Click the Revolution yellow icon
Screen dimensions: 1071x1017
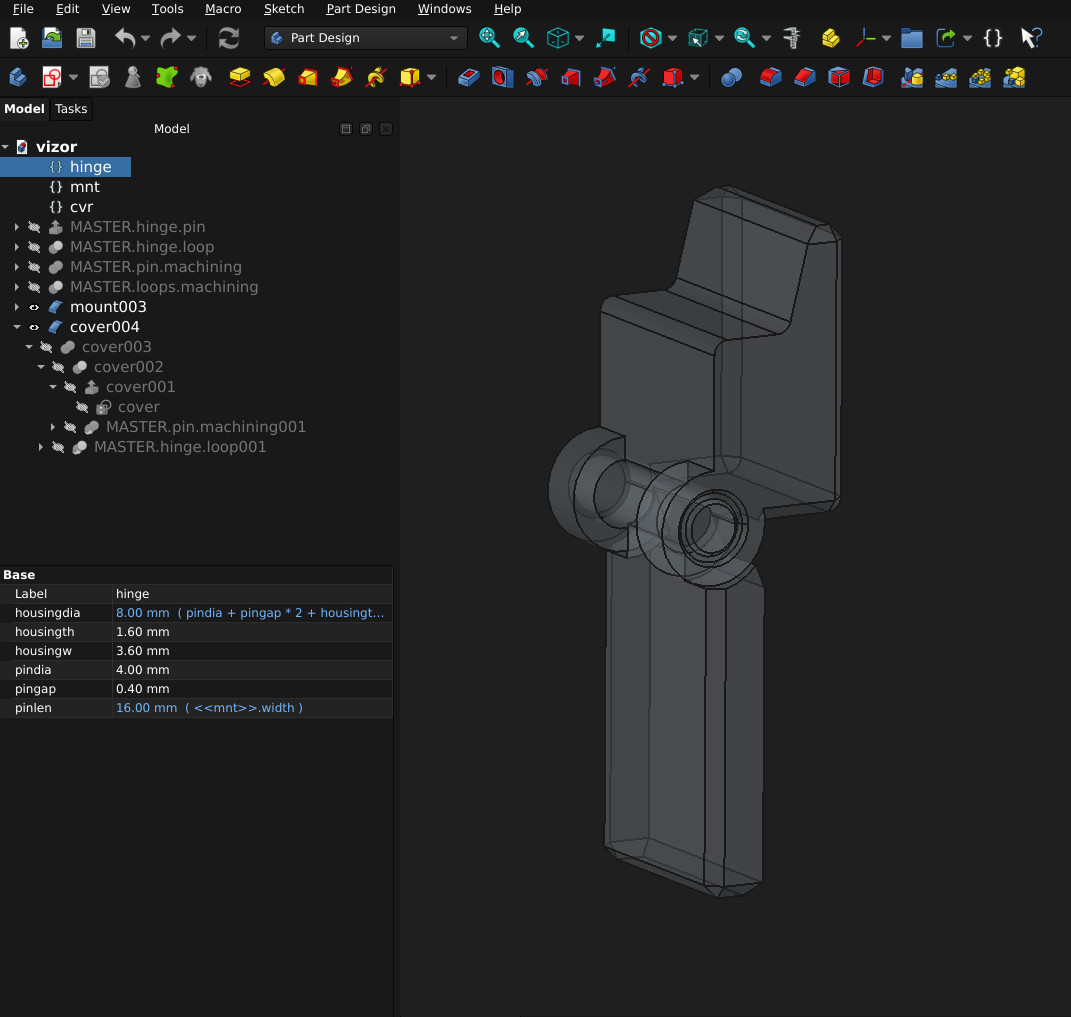(x=274, y=77)
